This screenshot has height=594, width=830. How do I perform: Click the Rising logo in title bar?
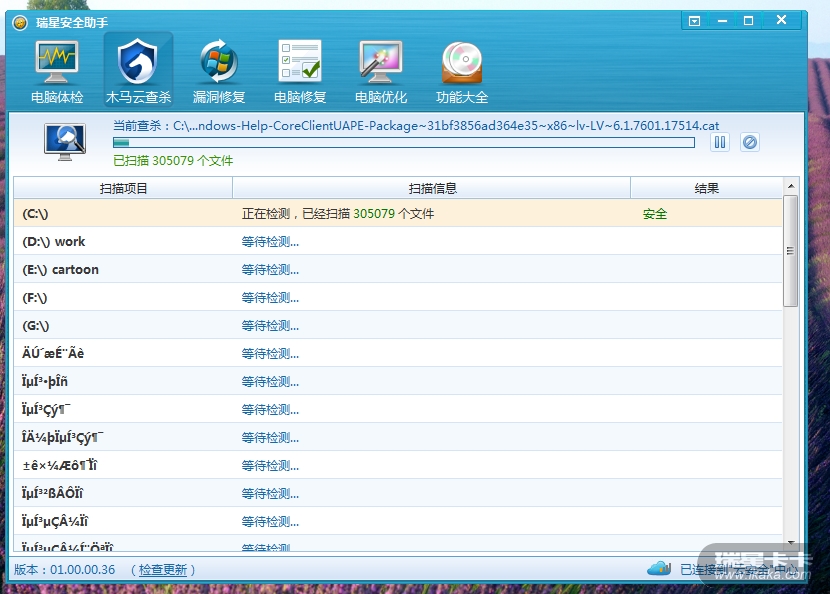click(19, 22)
